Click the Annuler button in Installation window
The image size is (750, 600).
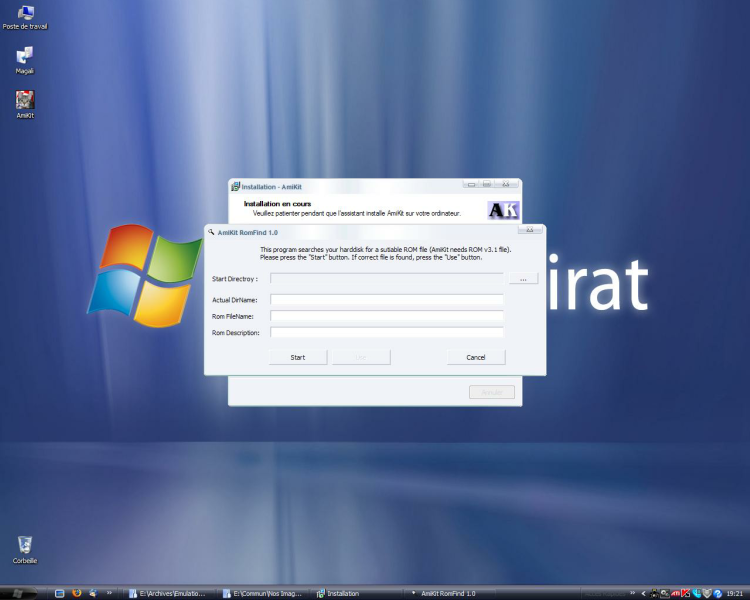tap(492, 392)
